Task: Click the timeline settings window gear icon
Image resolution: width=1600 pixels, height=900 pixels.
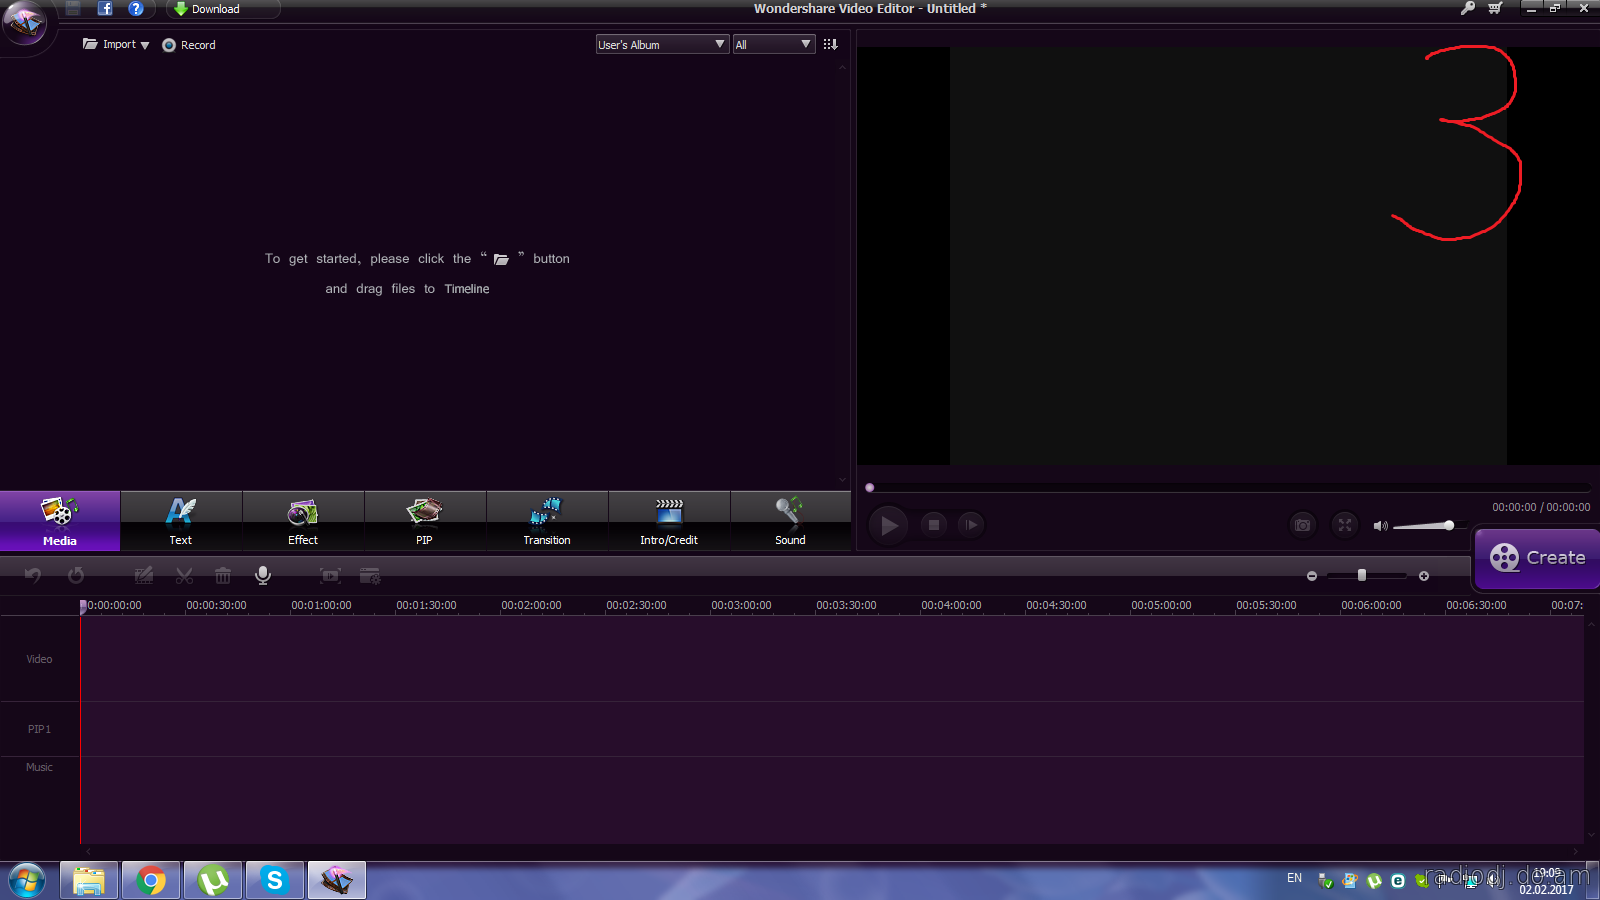Action: click(370, 575)
